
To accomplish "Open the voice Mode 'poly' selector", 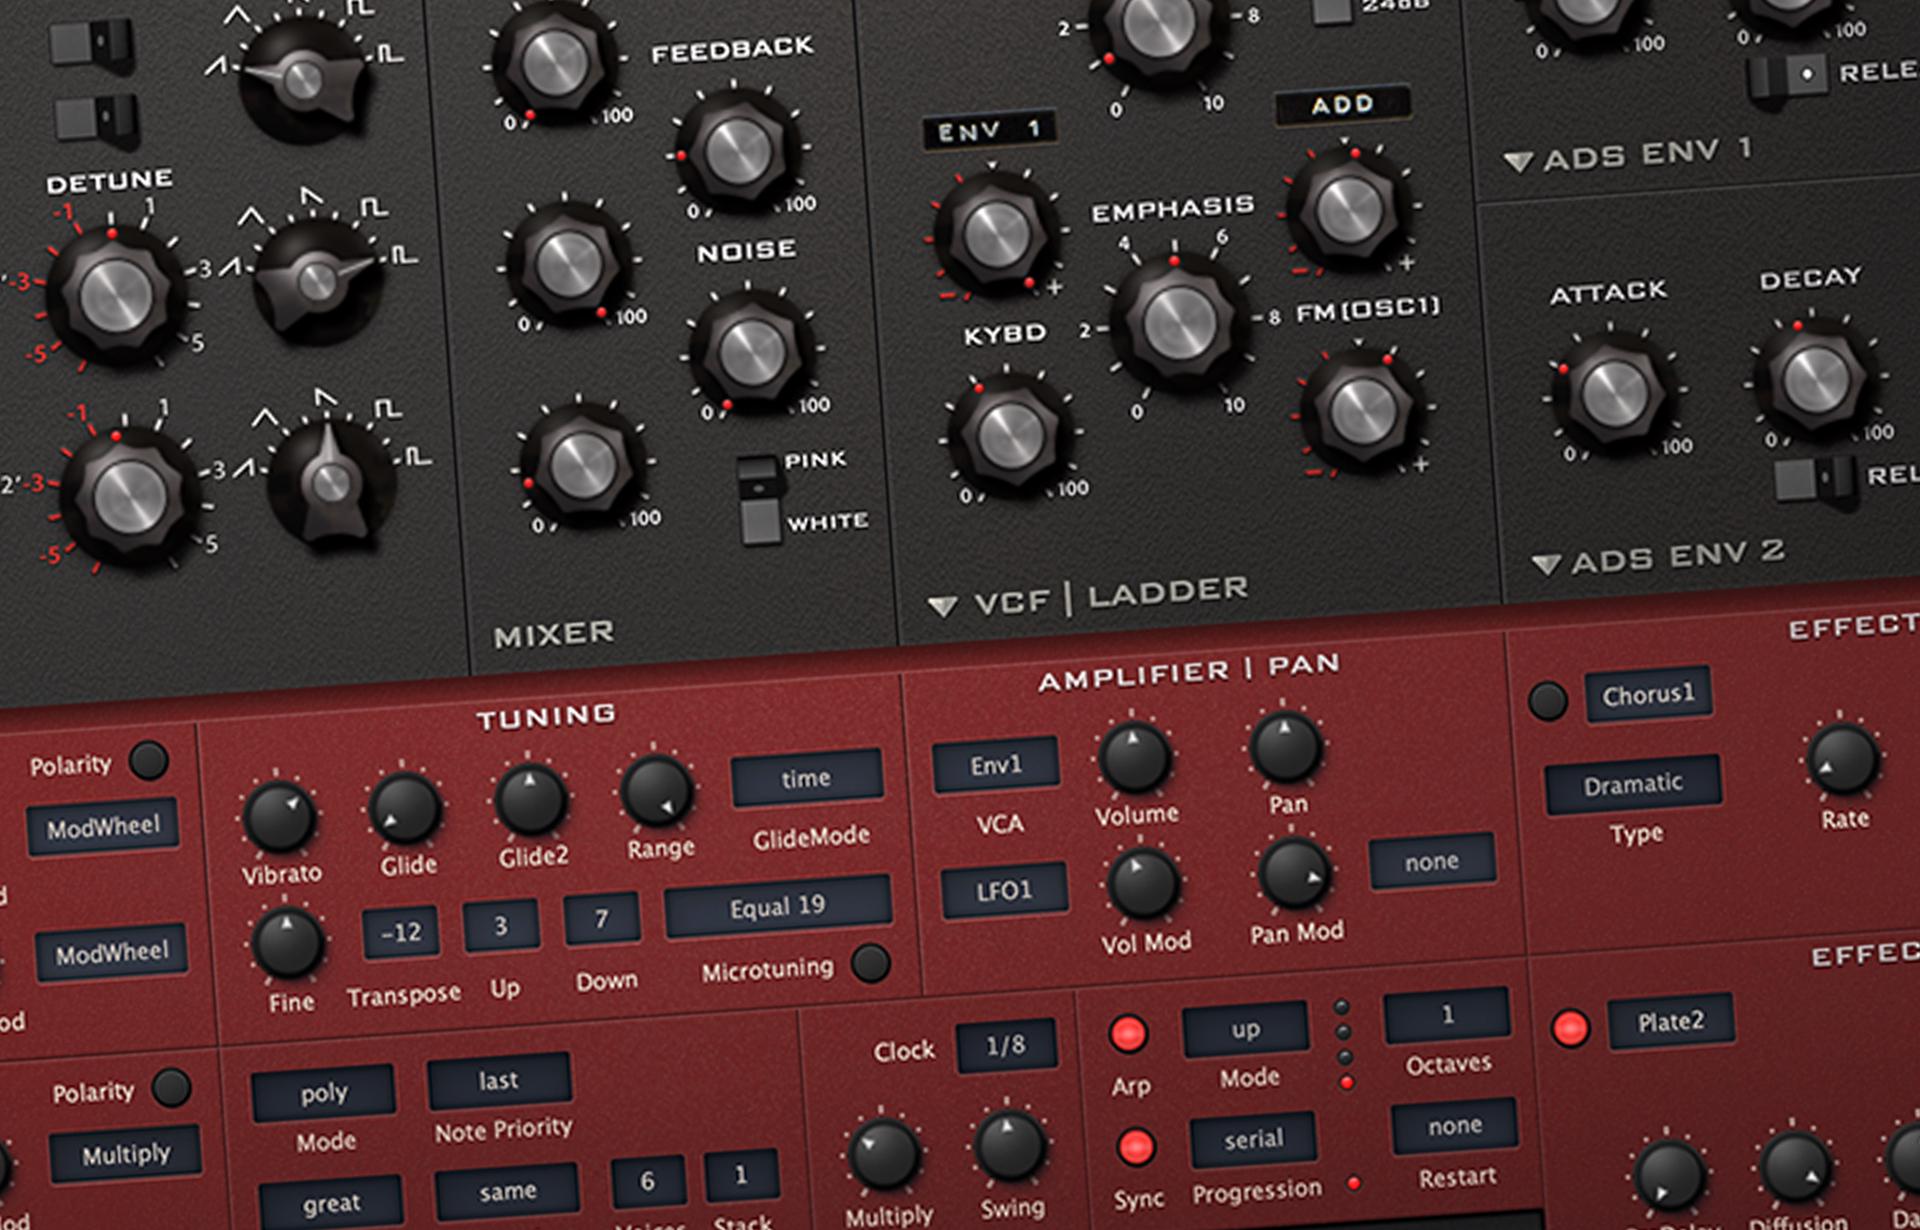I will coord(323,1093).
